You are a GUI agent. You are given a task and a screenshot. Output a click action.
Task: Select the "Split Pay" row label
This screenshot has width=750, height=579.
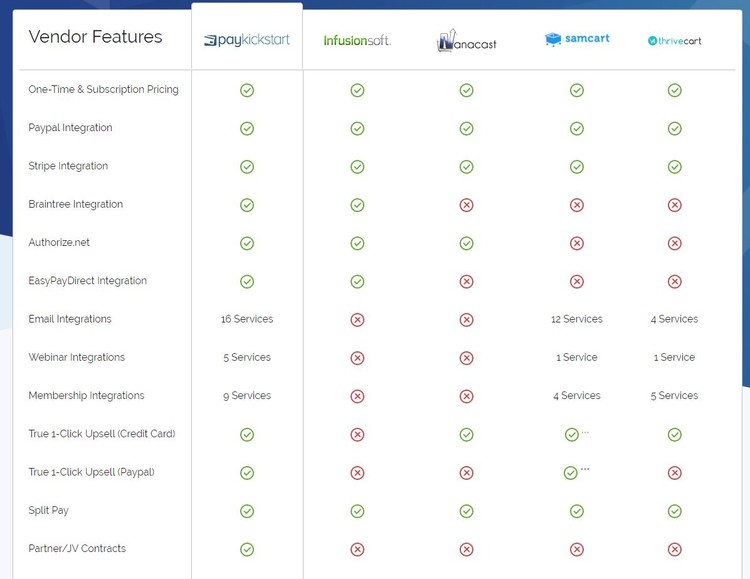[48, 511]
